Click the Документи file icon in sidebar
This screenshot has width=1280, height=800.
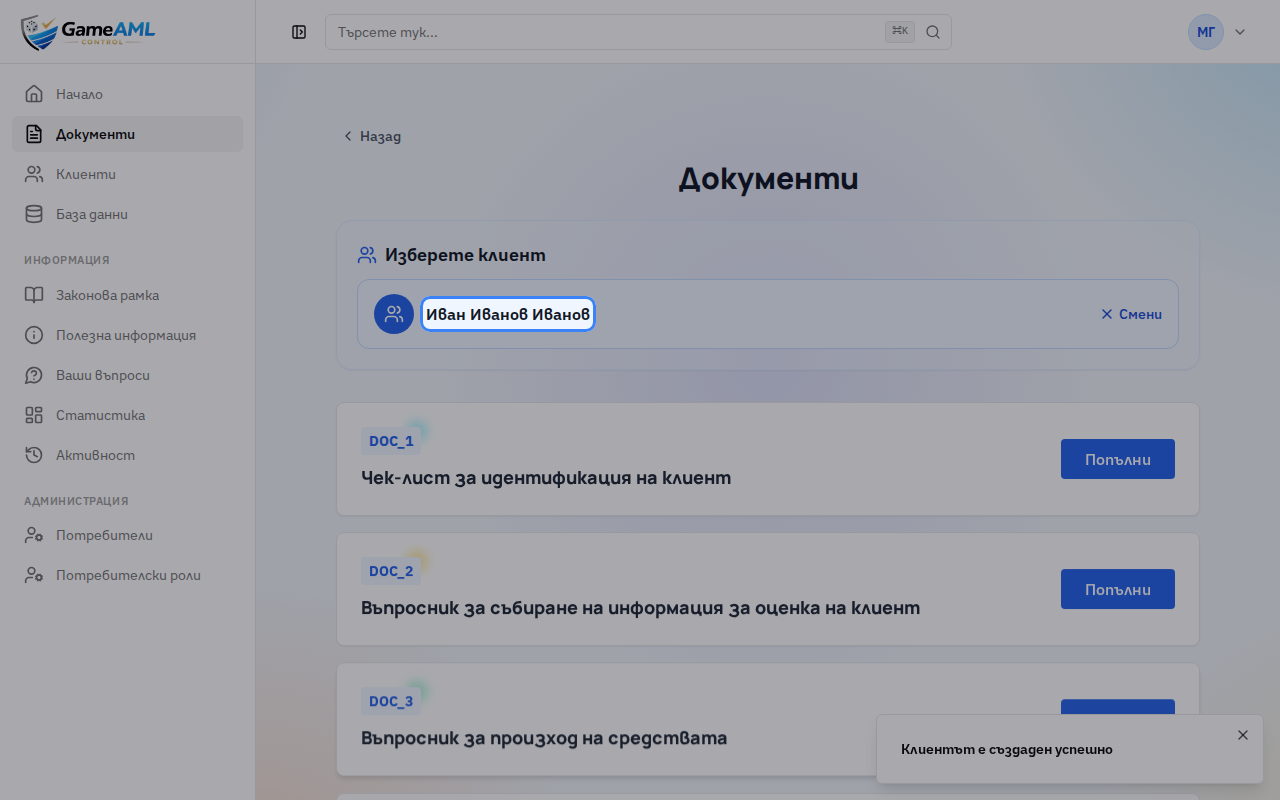(x=34, y=134)
